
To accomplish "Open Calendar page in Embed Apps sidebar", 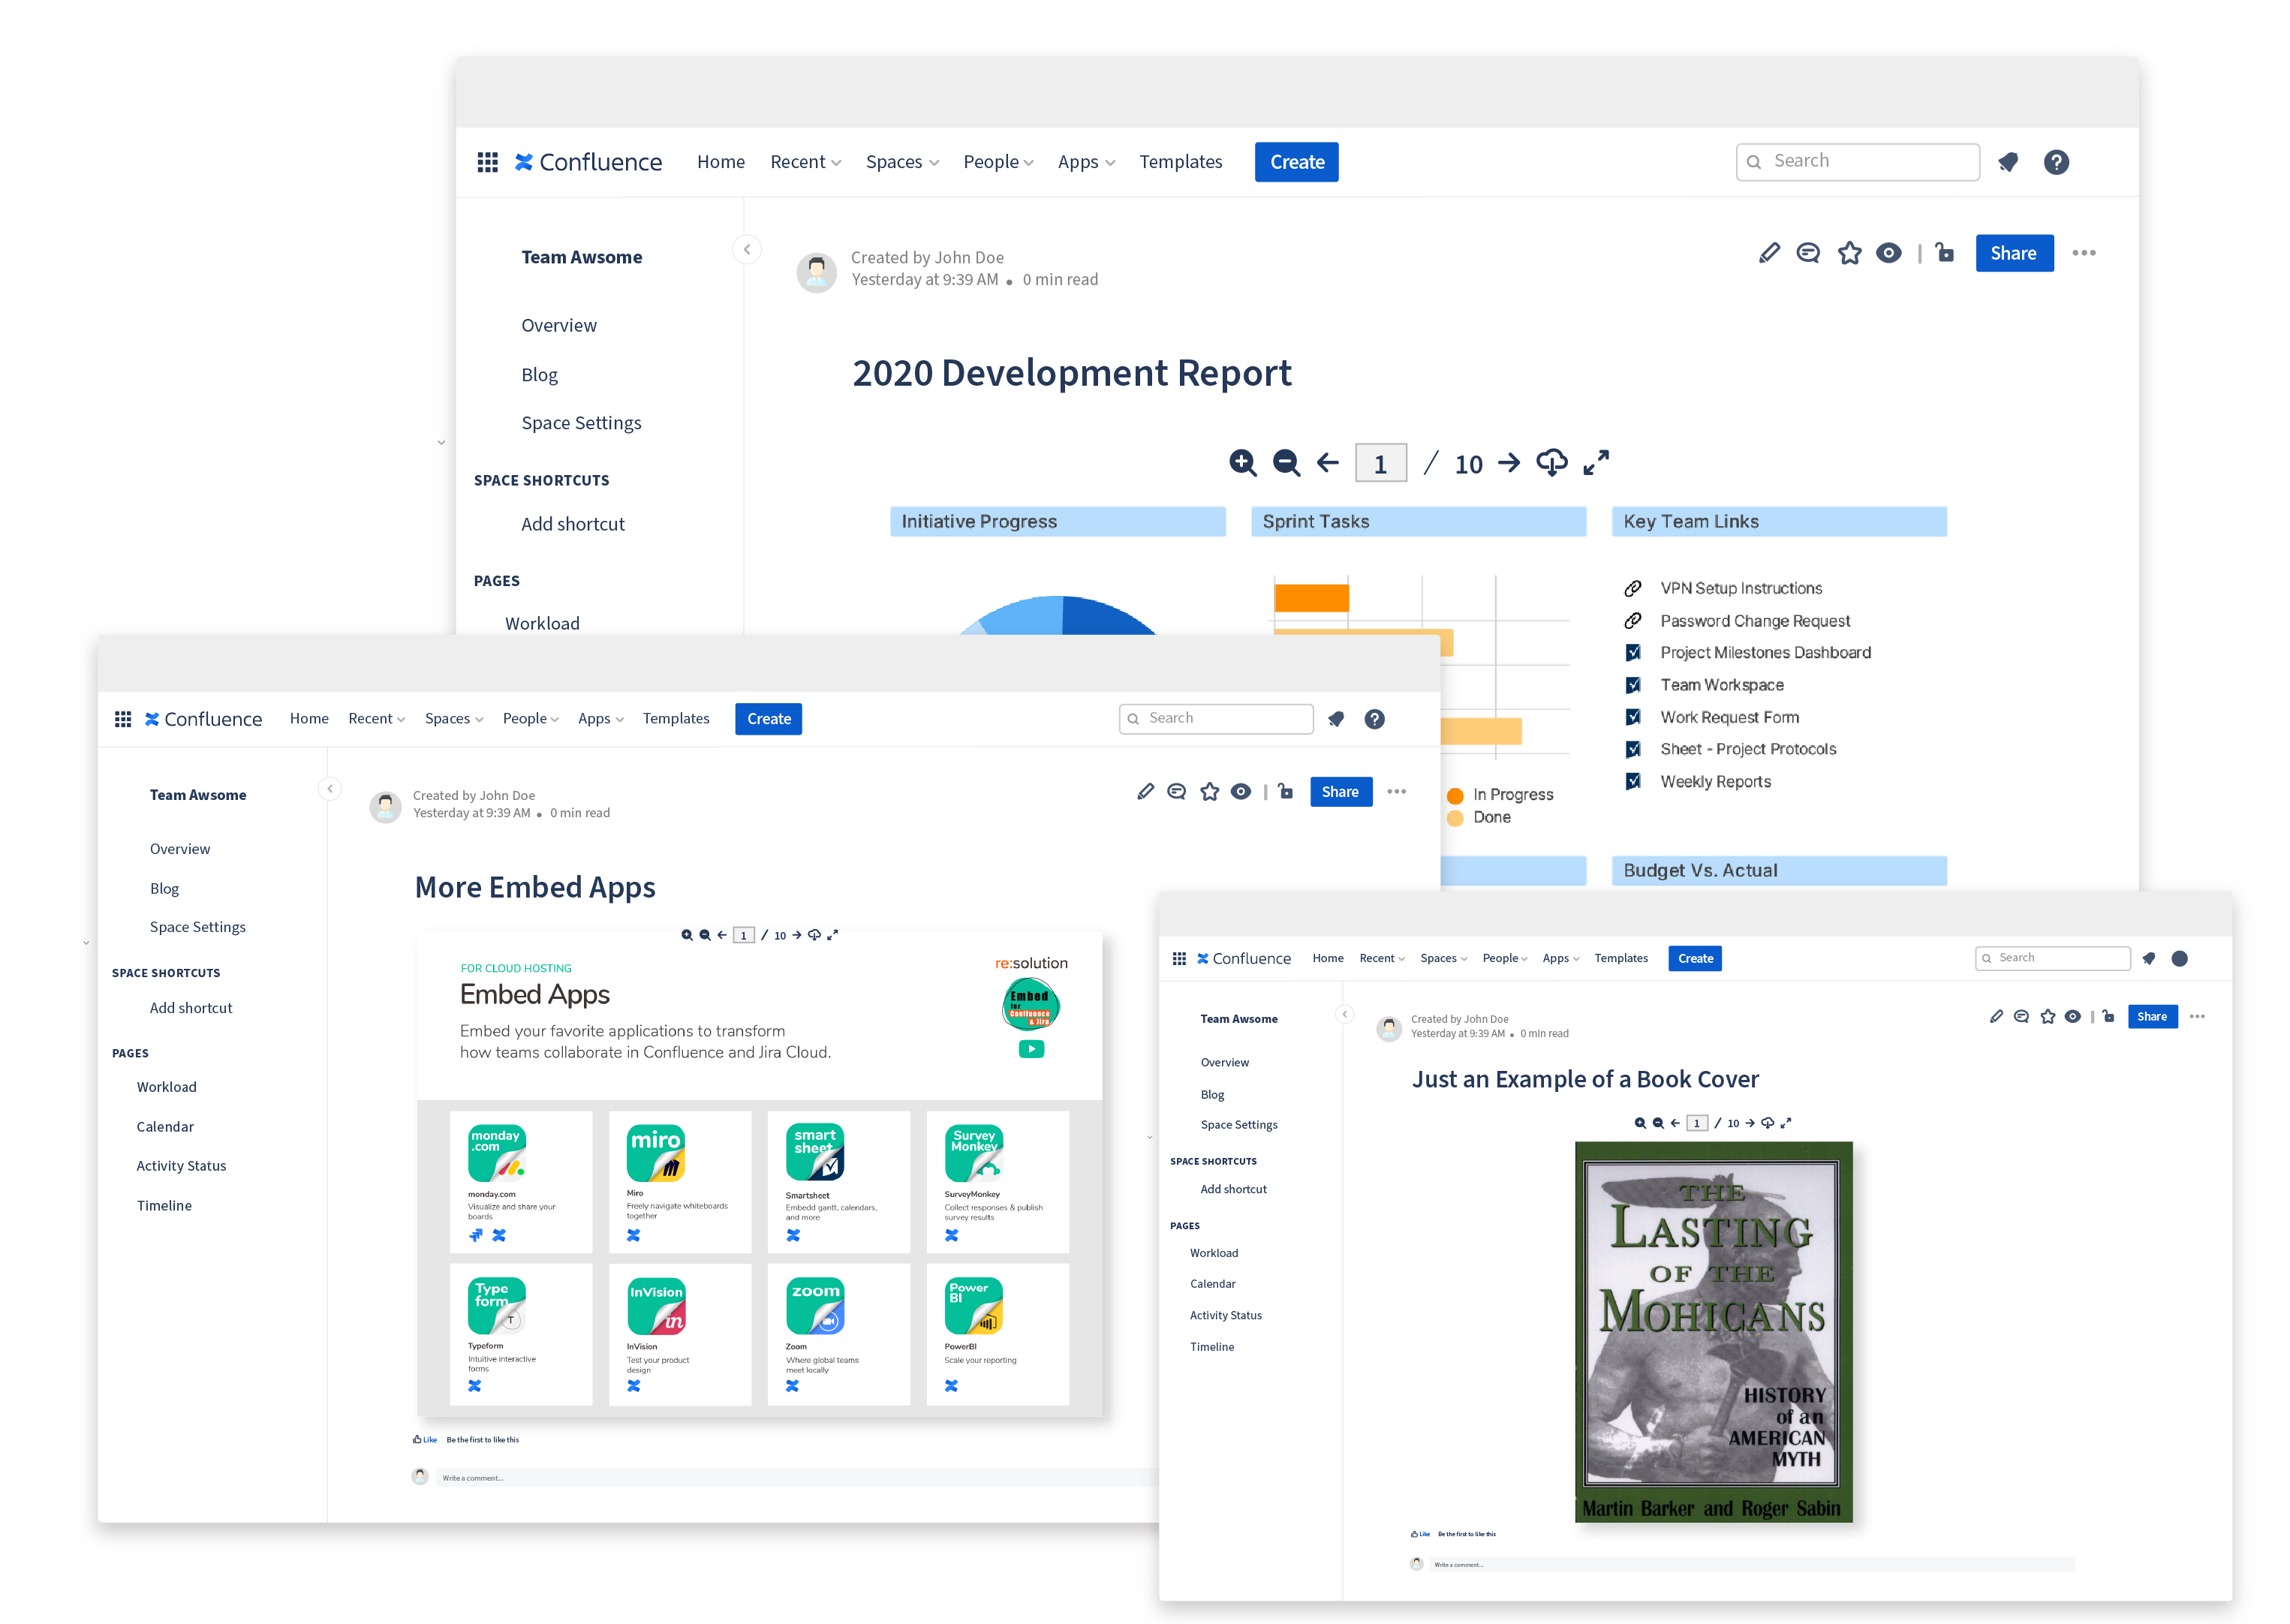I will tap(165, 1126).
